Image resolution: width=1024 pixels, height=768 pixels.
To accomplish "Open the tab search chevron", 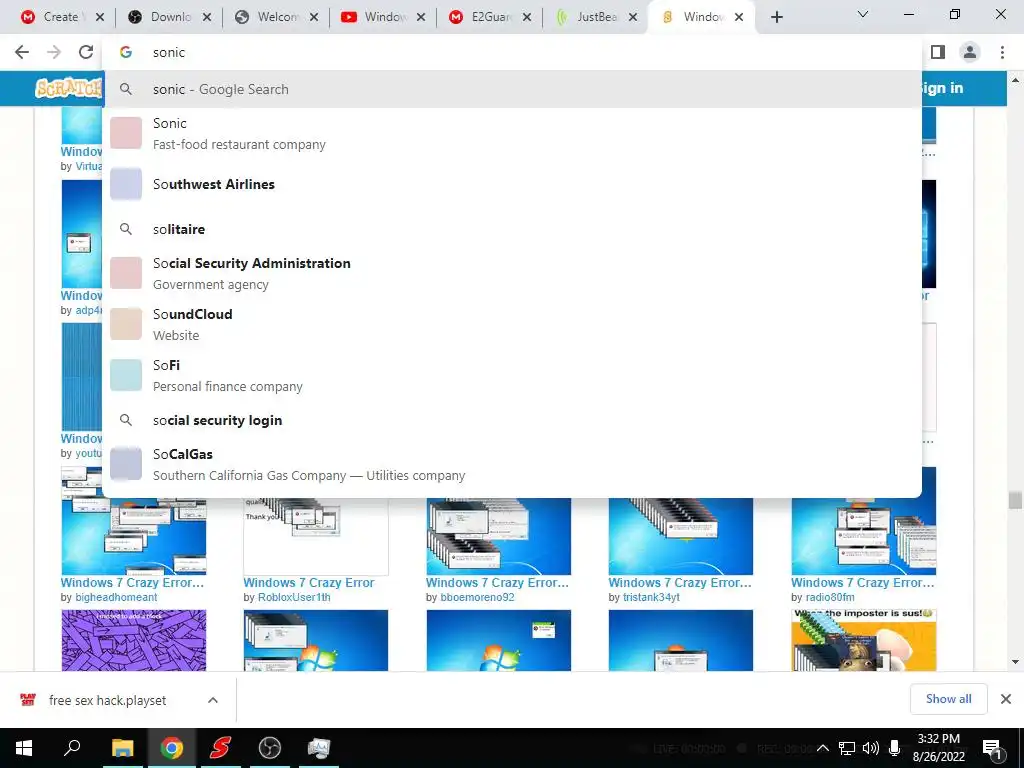I will click(x=863, y=14).
